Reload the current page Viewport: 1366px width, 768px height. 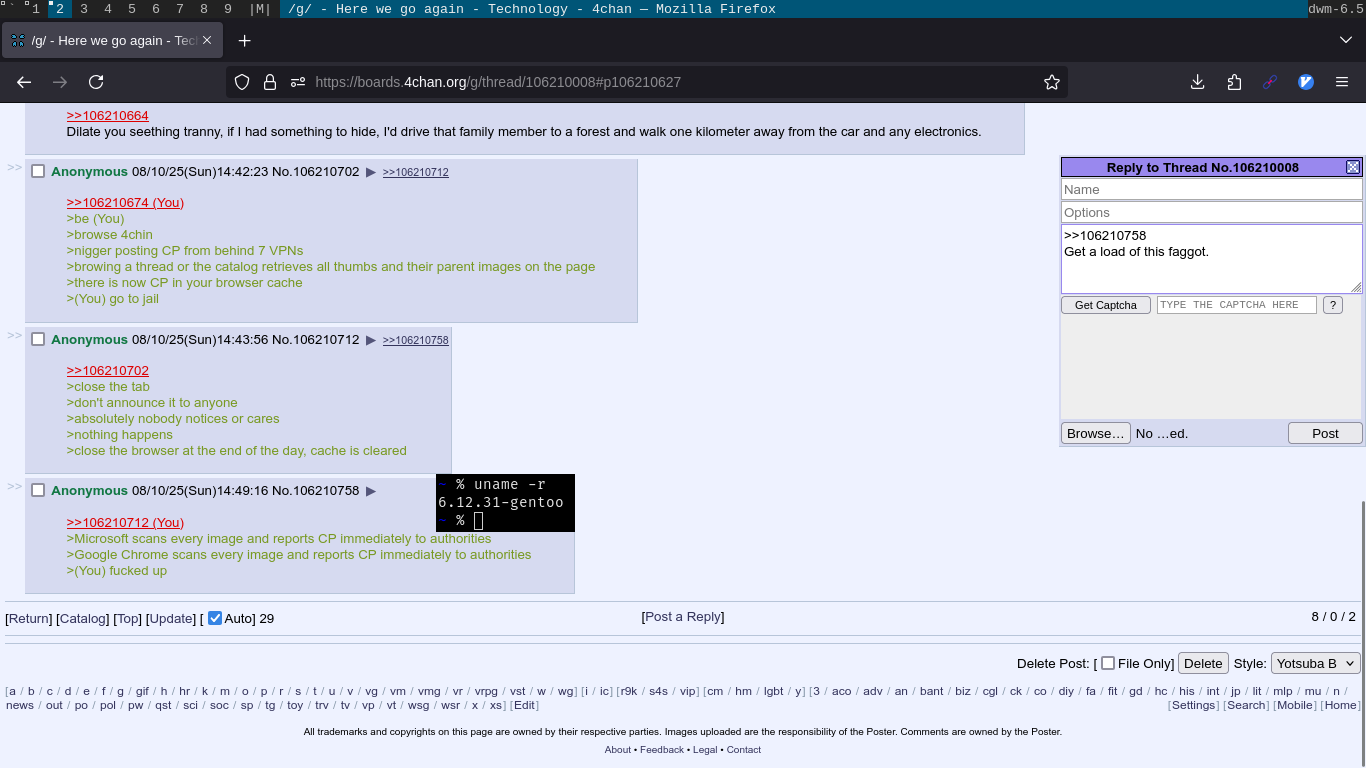pyautogui.click(x=96, y=82)
